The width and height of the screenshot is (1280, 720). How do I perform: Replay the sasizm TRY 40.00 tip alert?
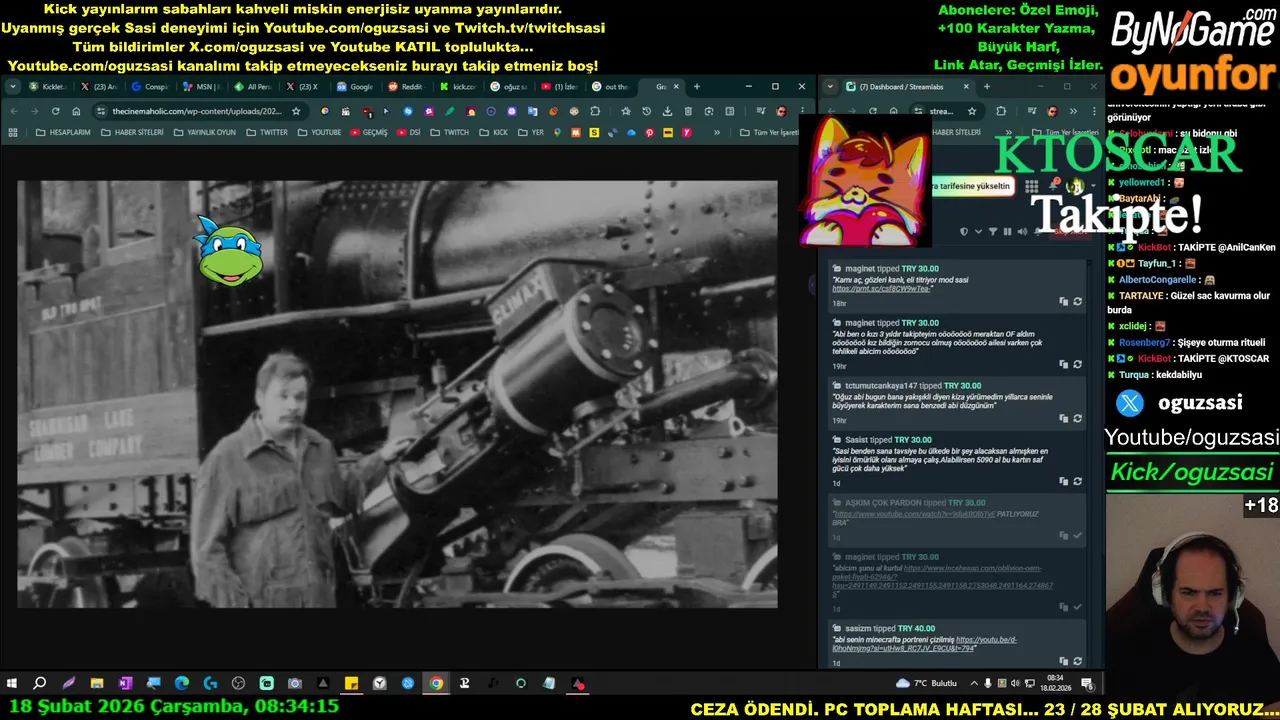tap(1077, 661)
